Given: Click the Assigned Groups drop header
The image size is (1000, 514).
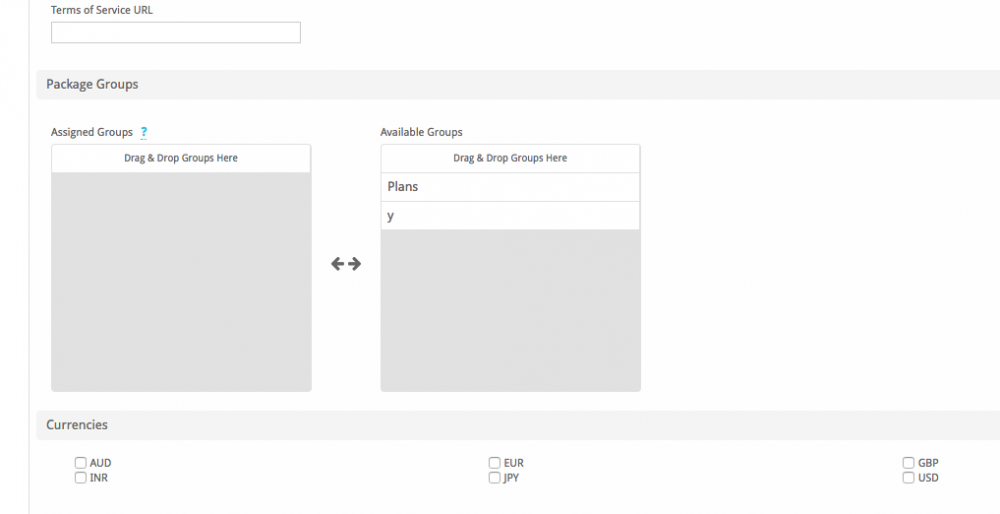Looking at the screenshot, I should pos(181,158).
